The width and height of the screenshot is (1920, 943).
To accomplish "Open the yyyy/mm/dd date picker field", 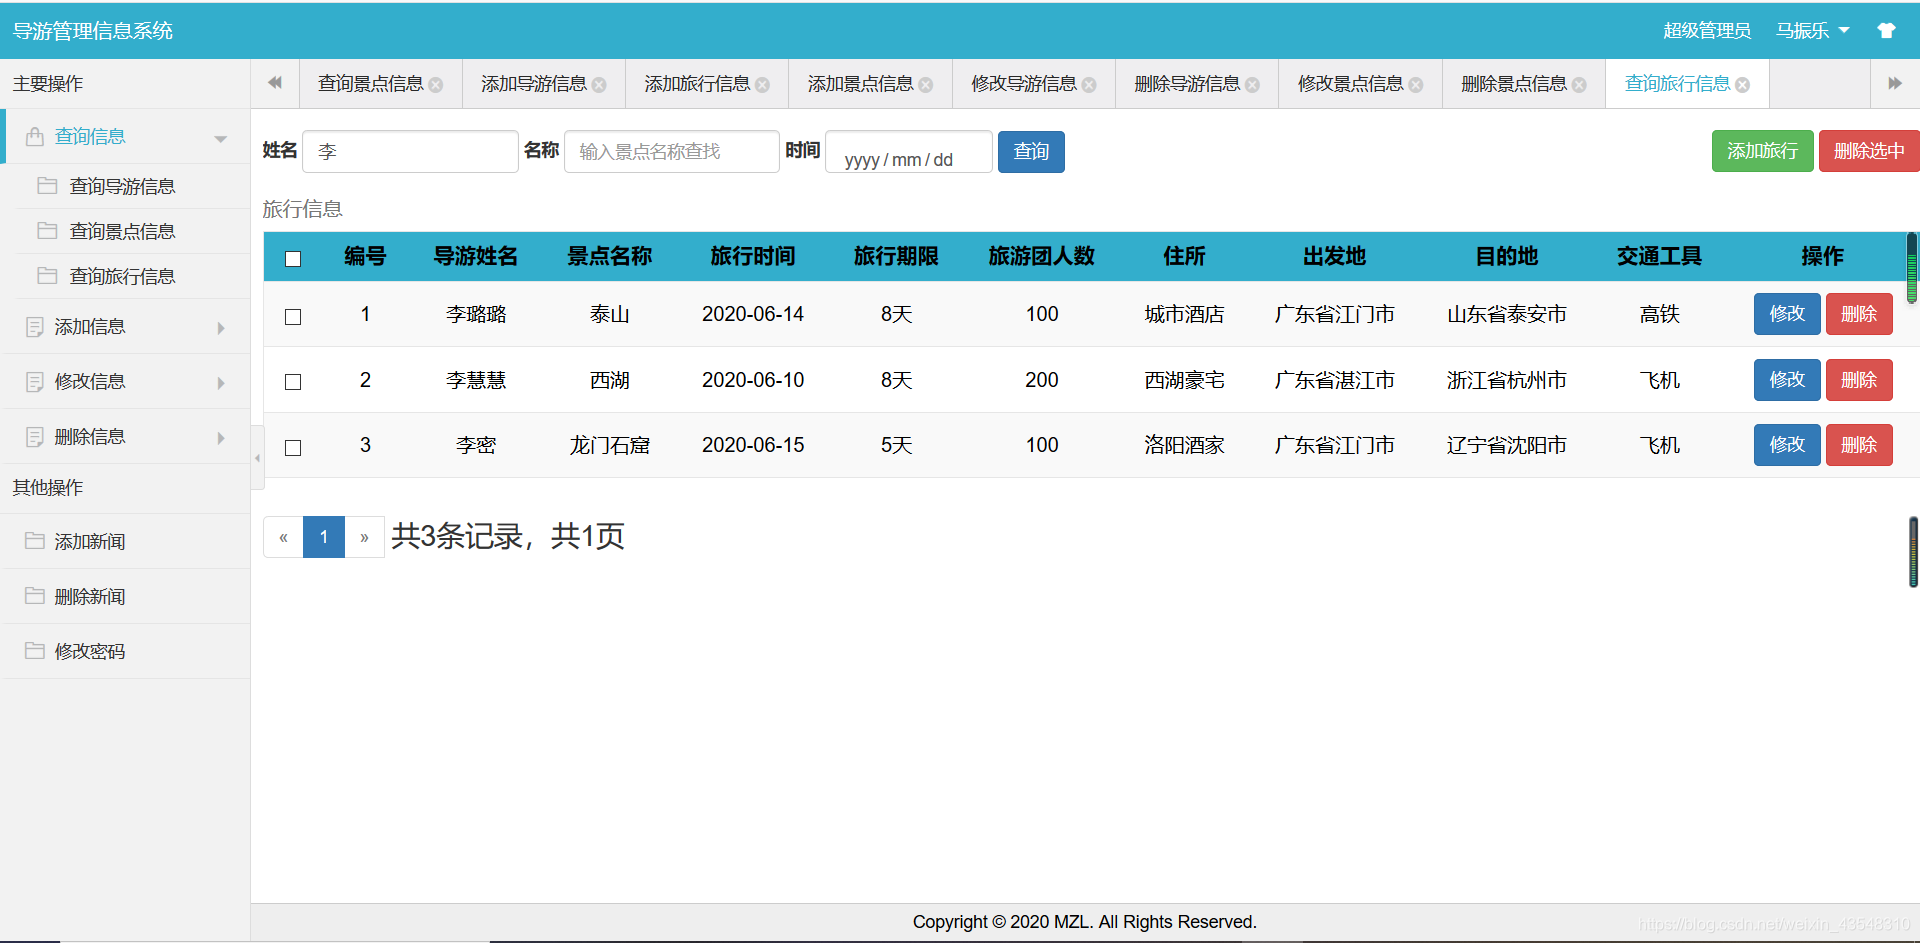I will [909, 152].
